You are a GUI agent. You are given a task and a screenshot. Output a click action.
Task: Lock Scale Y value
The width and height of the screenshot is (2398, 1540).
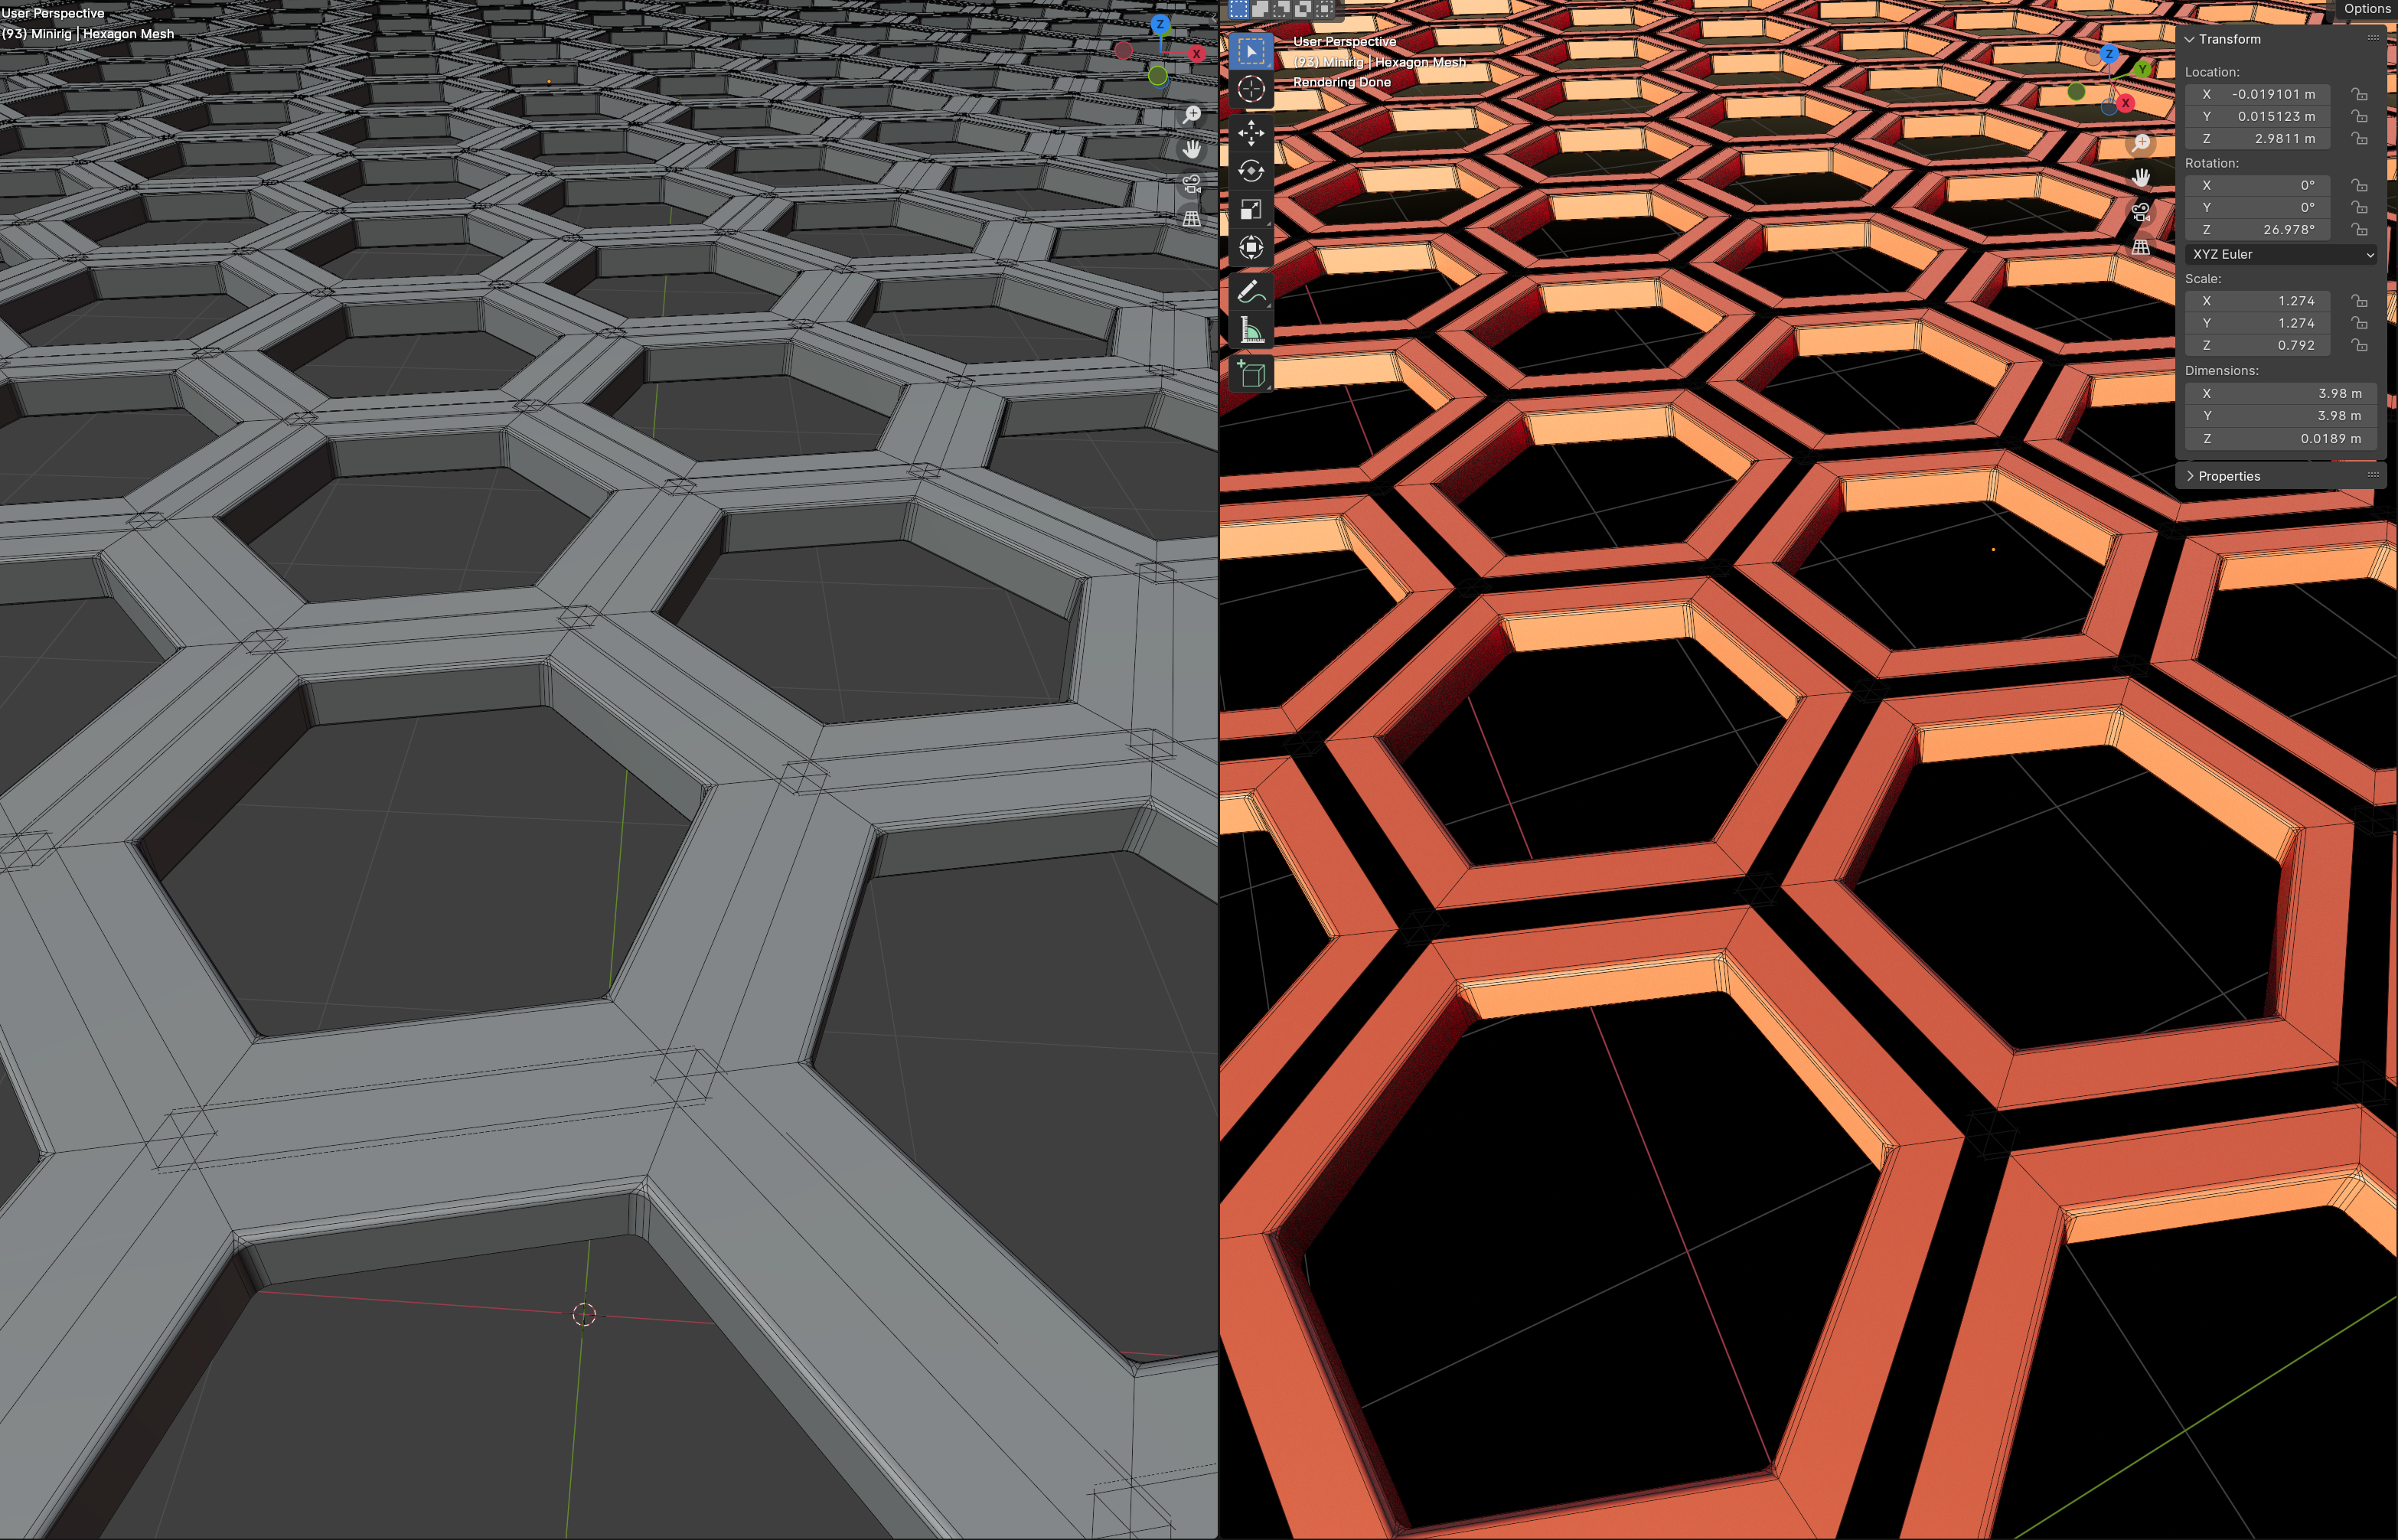[x=2359, y=323]
